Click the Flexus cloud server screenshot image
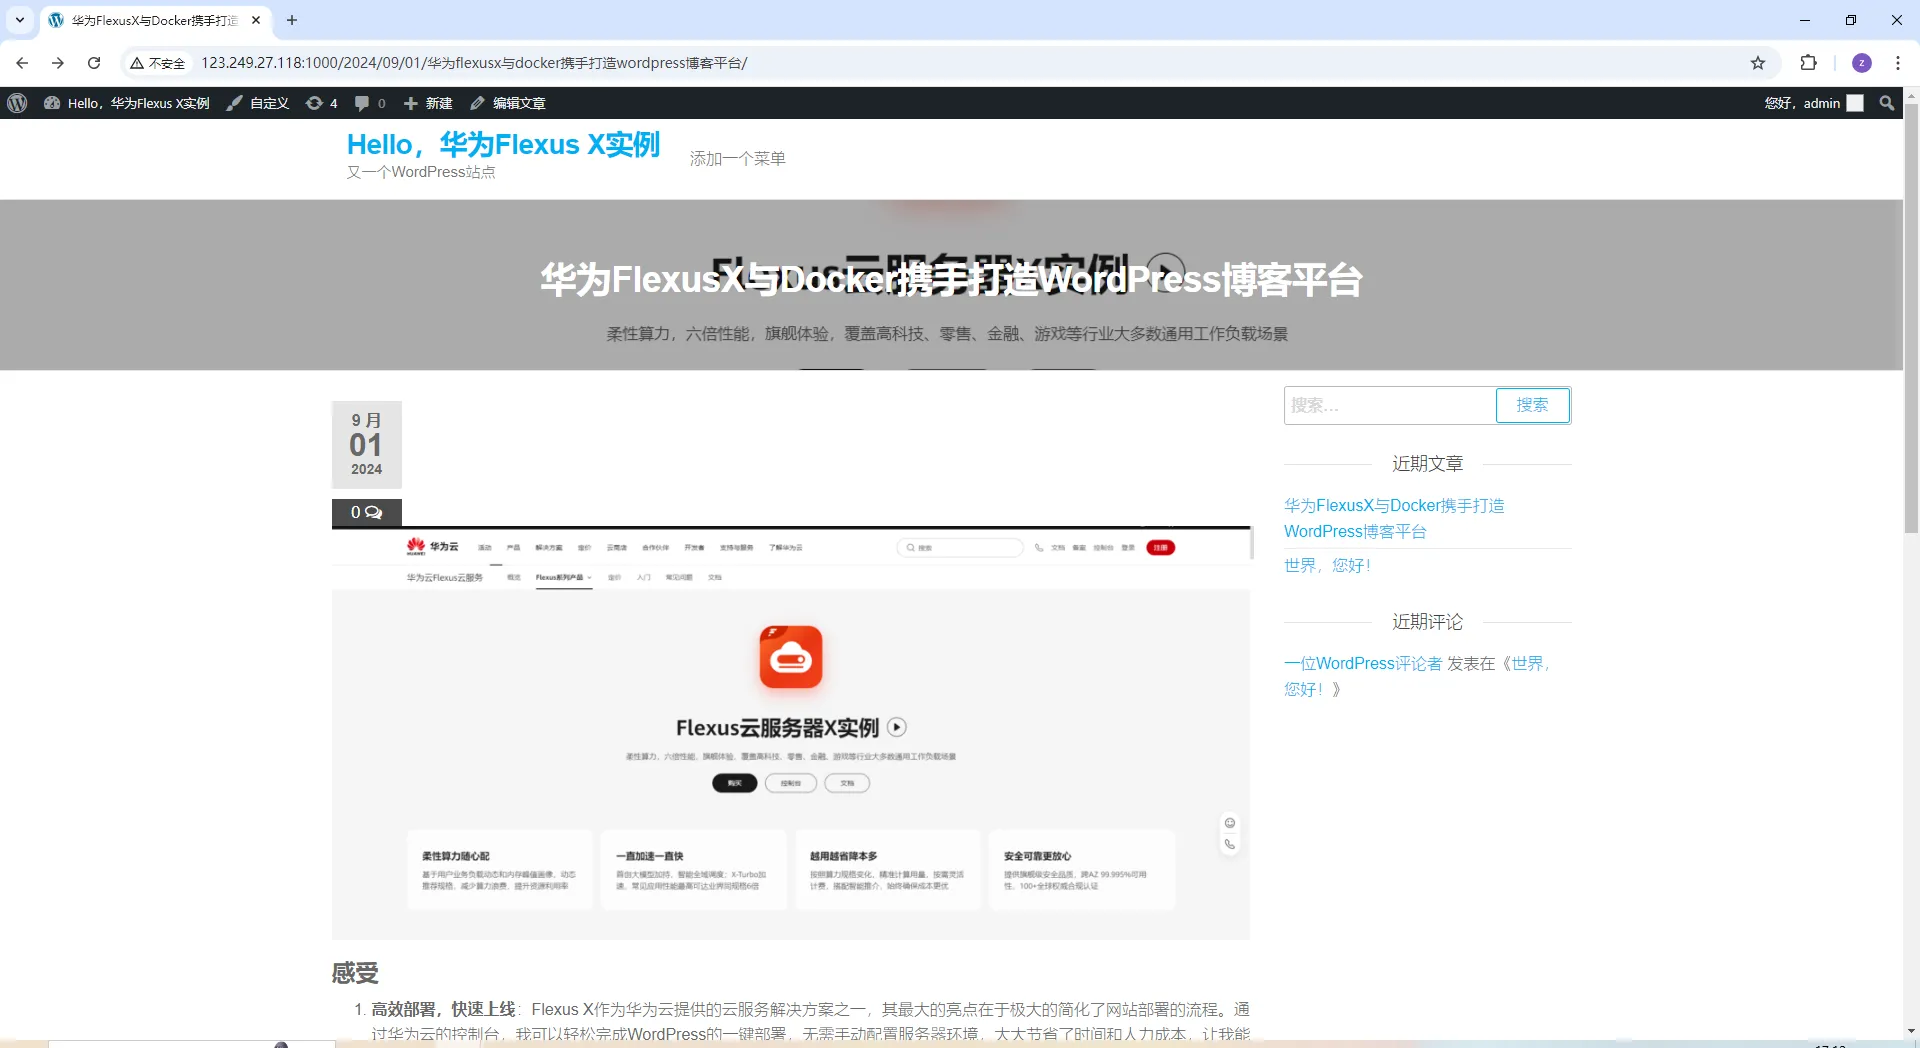The height and width of the screenshot is (1048, 1920). tap(791, 733)
